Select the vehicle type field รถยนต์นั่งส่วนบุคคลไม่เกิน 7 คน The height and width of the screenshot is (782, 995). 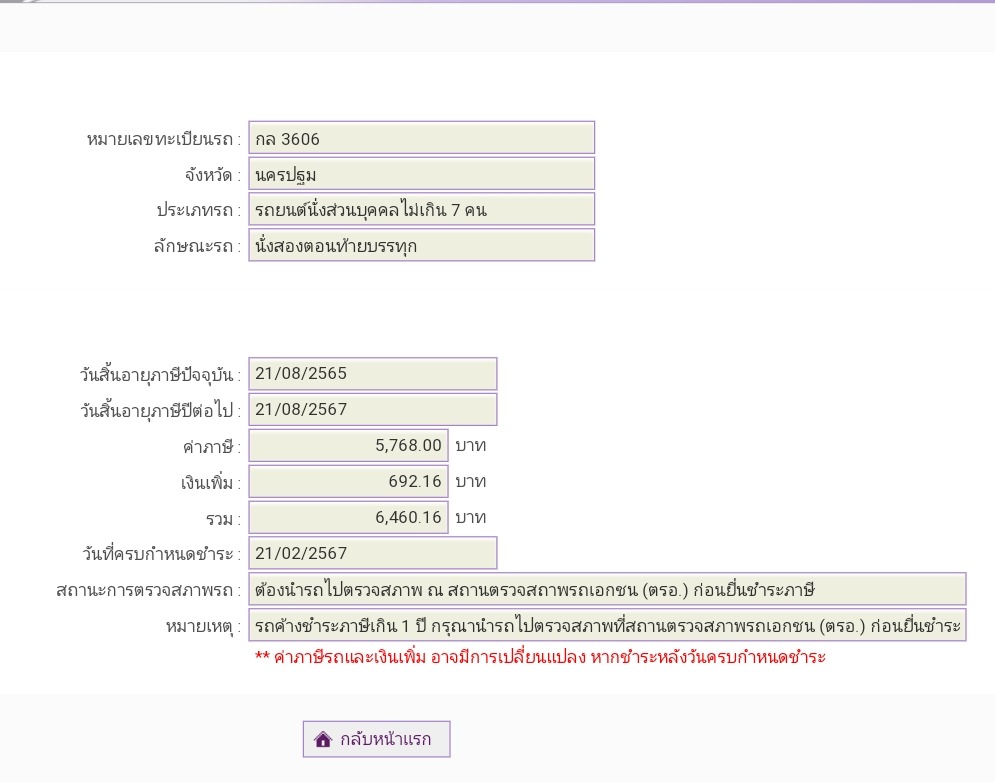point(421,209)
